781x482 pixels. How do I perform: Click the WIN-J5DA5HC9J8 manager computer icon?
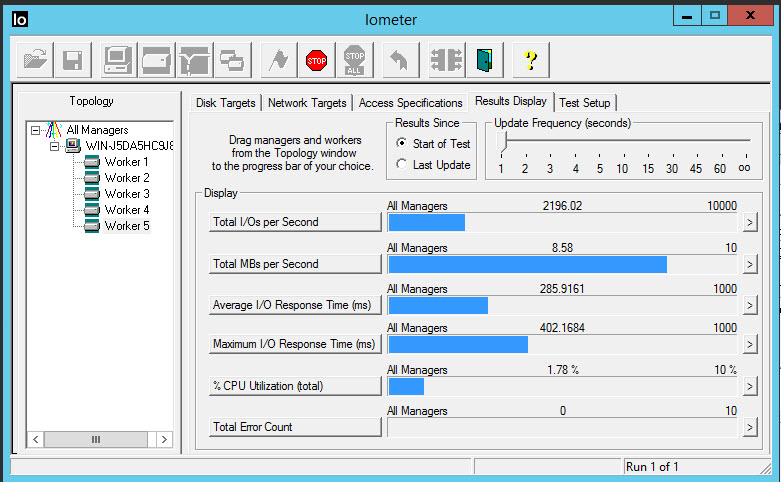tap(73, 146)
